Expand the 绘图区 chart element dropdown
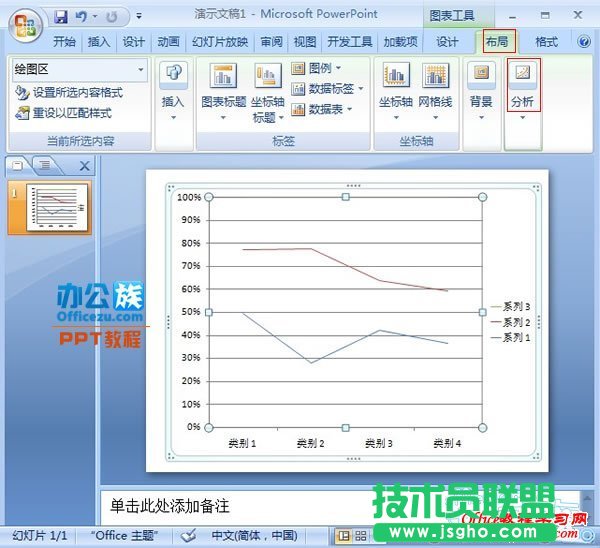This screenshot has height=548, width=600. coord(141,69)
